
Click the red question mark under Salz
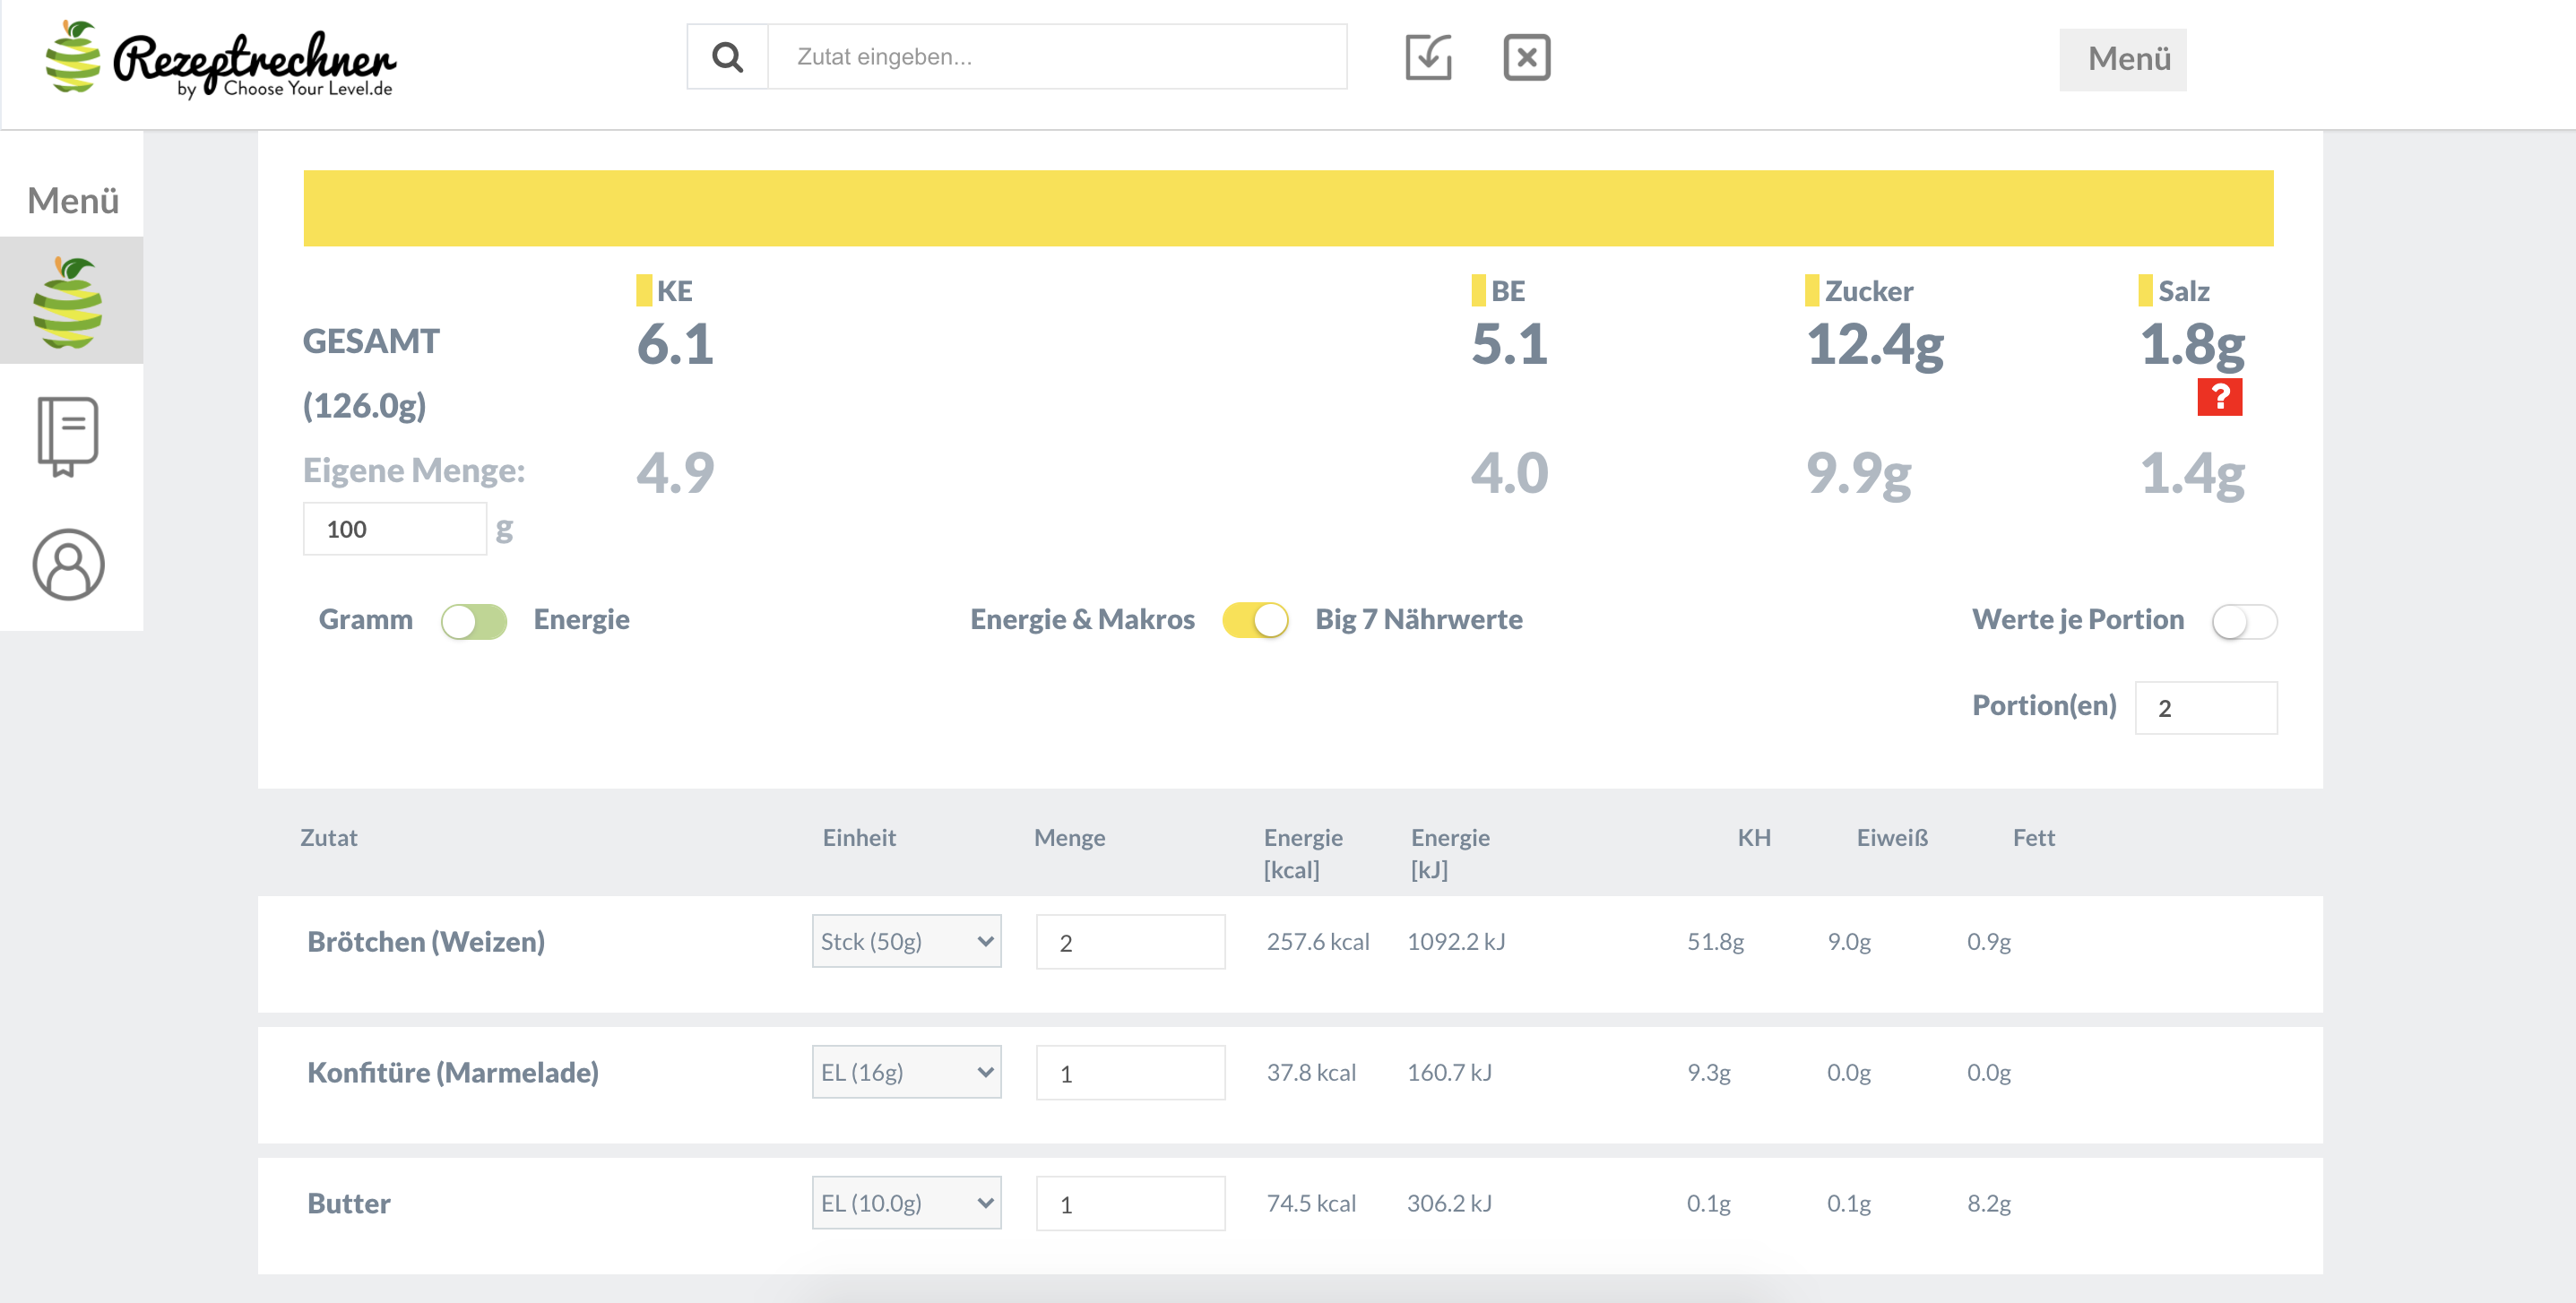tap(2219, 397)
